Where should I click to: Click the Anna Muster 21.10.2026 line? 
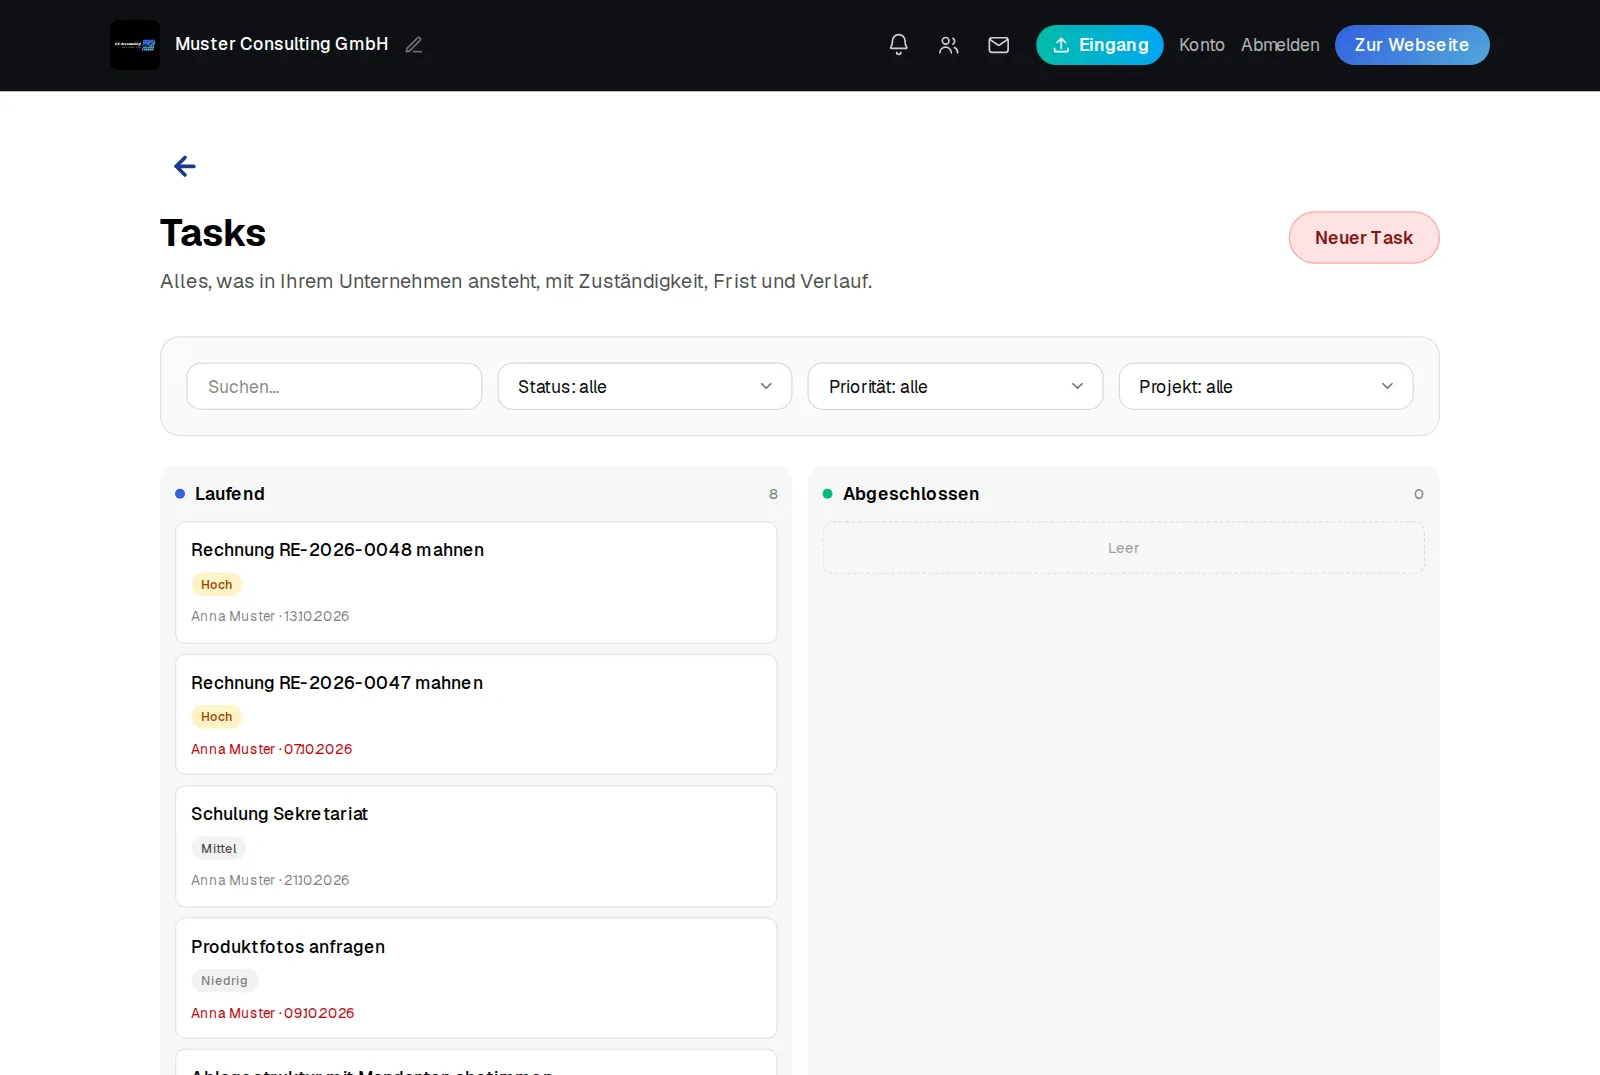coord(270,880)
